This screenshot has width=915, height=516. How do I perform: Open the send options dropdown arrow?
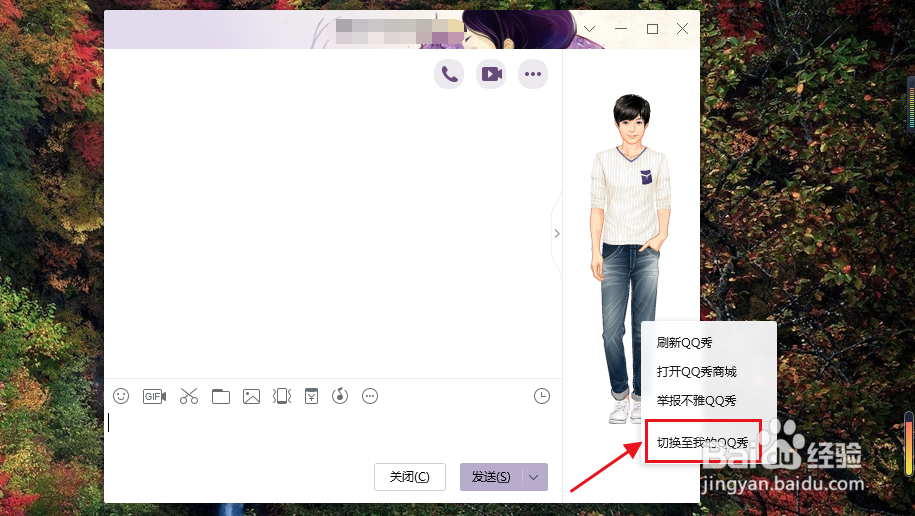click(x=533, y=477)
